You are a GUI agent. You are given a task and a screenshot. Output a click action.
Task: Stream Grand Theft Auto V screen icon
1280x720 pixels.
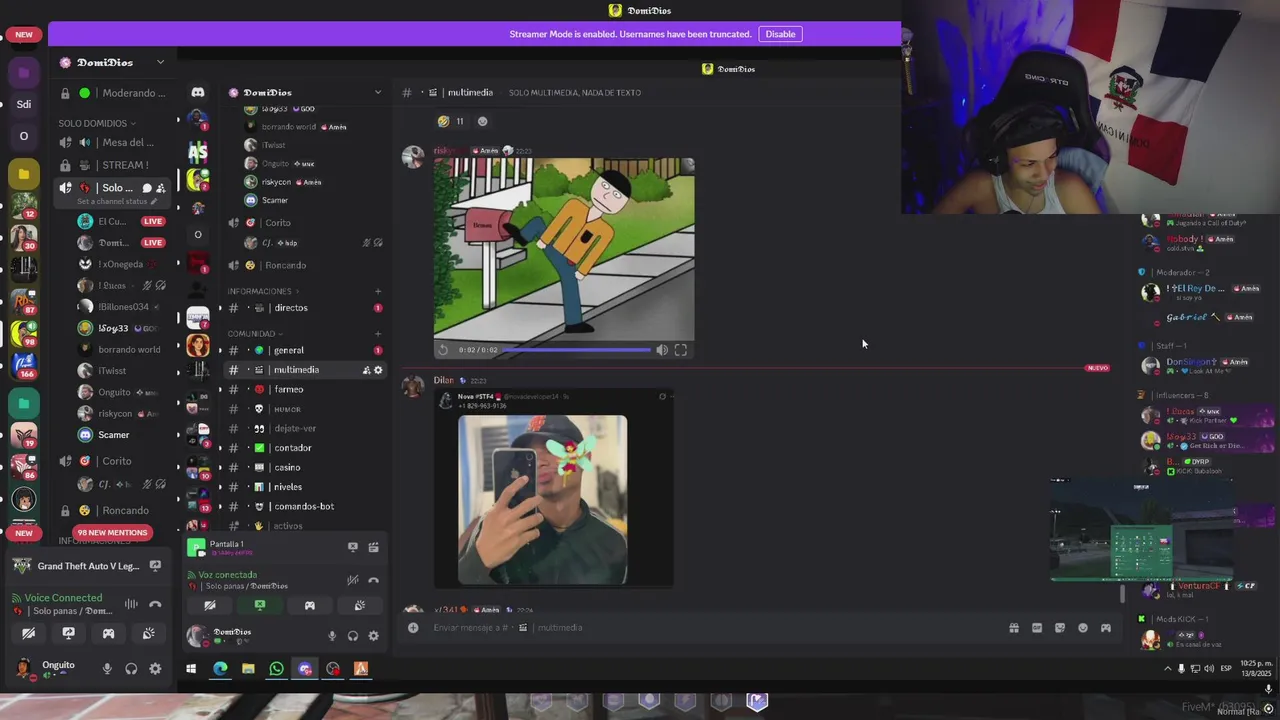pyautogui.click(x=155, y=566)
